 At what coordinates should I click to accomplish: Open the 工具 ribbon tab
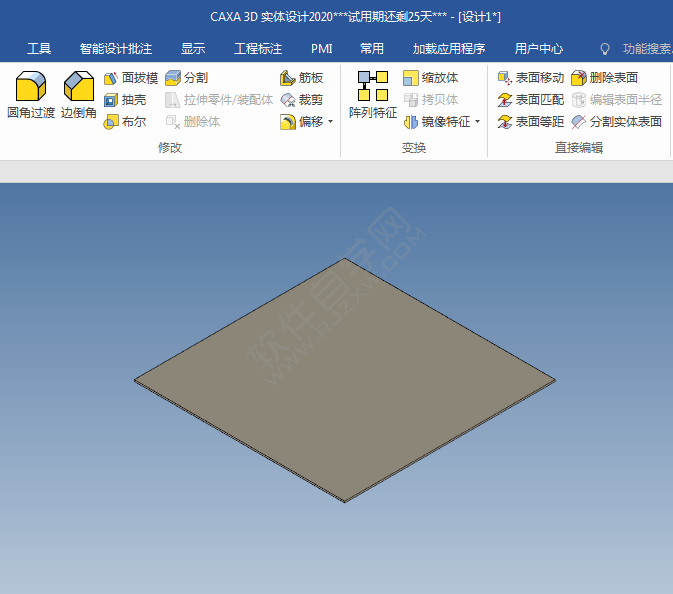pos(39,48)
